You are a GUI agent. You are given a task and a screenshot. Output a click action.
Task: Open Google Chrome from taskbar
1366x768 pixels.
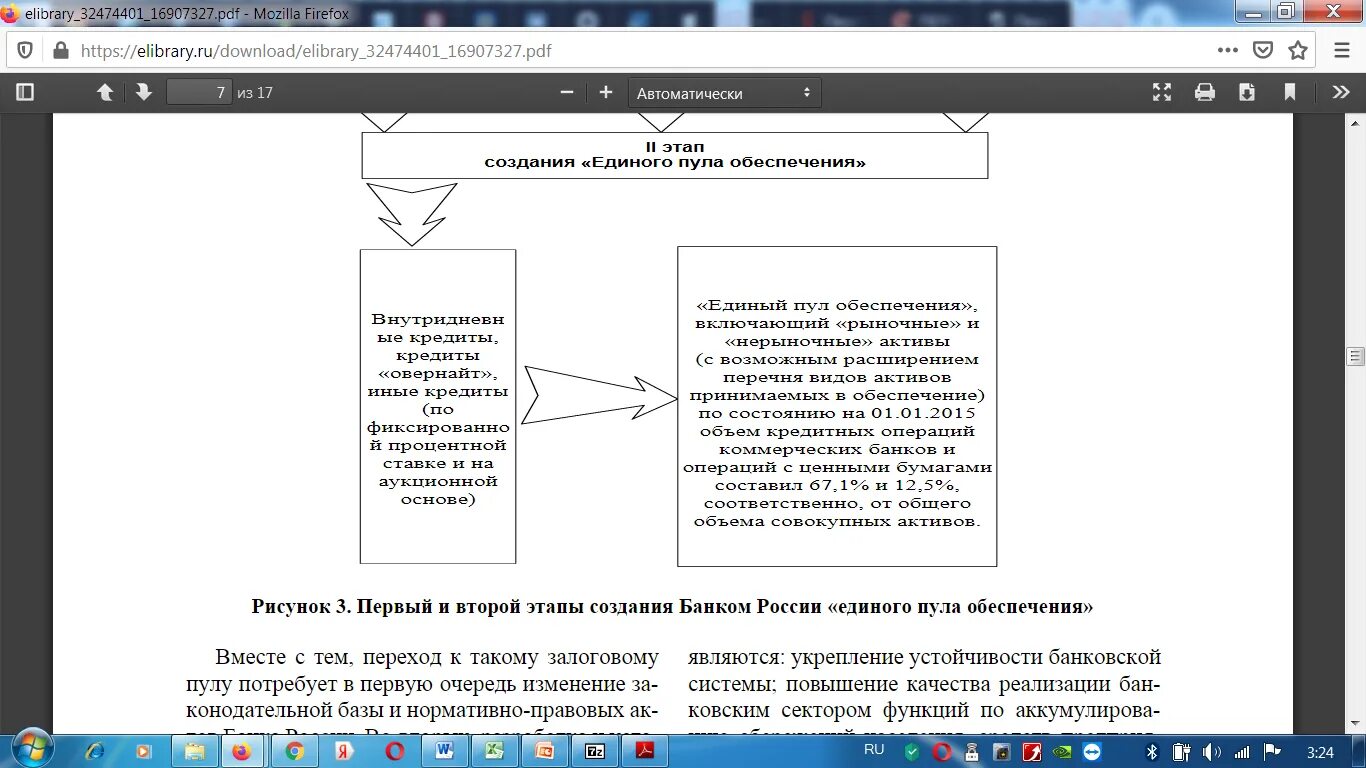(x=295, y=751)
